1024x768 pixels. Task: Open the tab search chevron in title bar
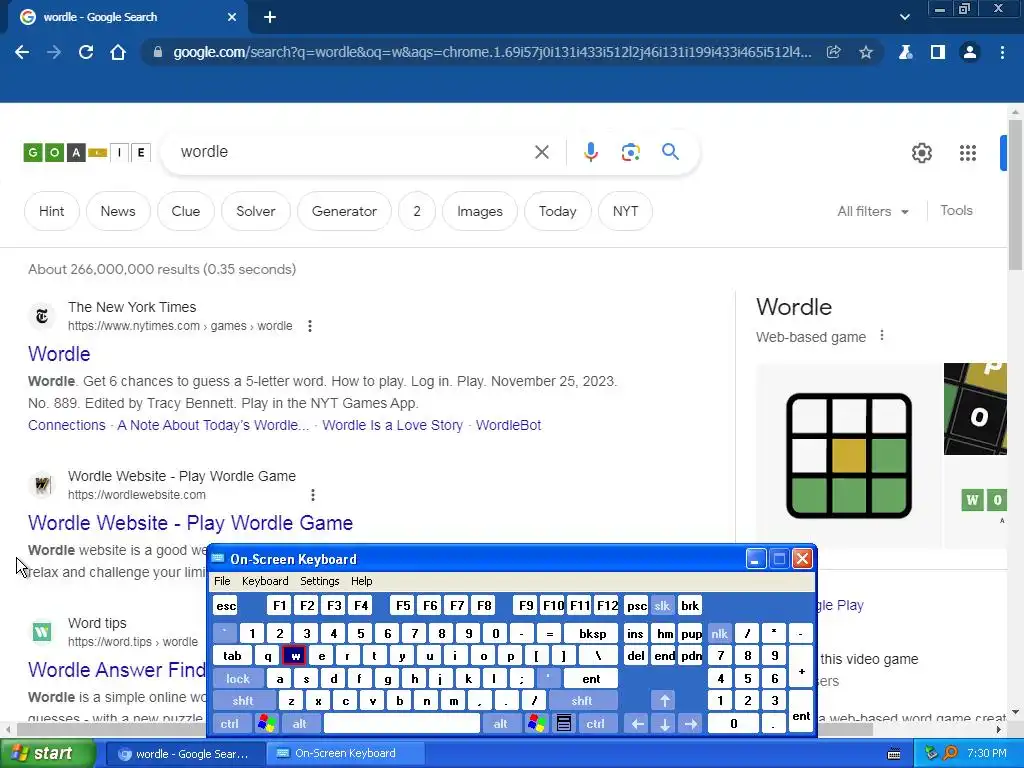coord(904,17)
